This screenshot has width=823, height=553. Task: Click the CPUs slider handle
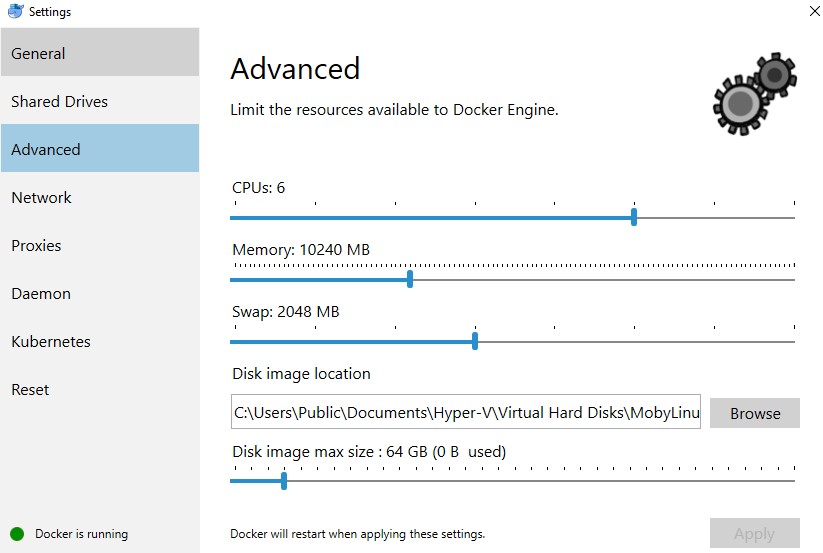coord(634,217)
